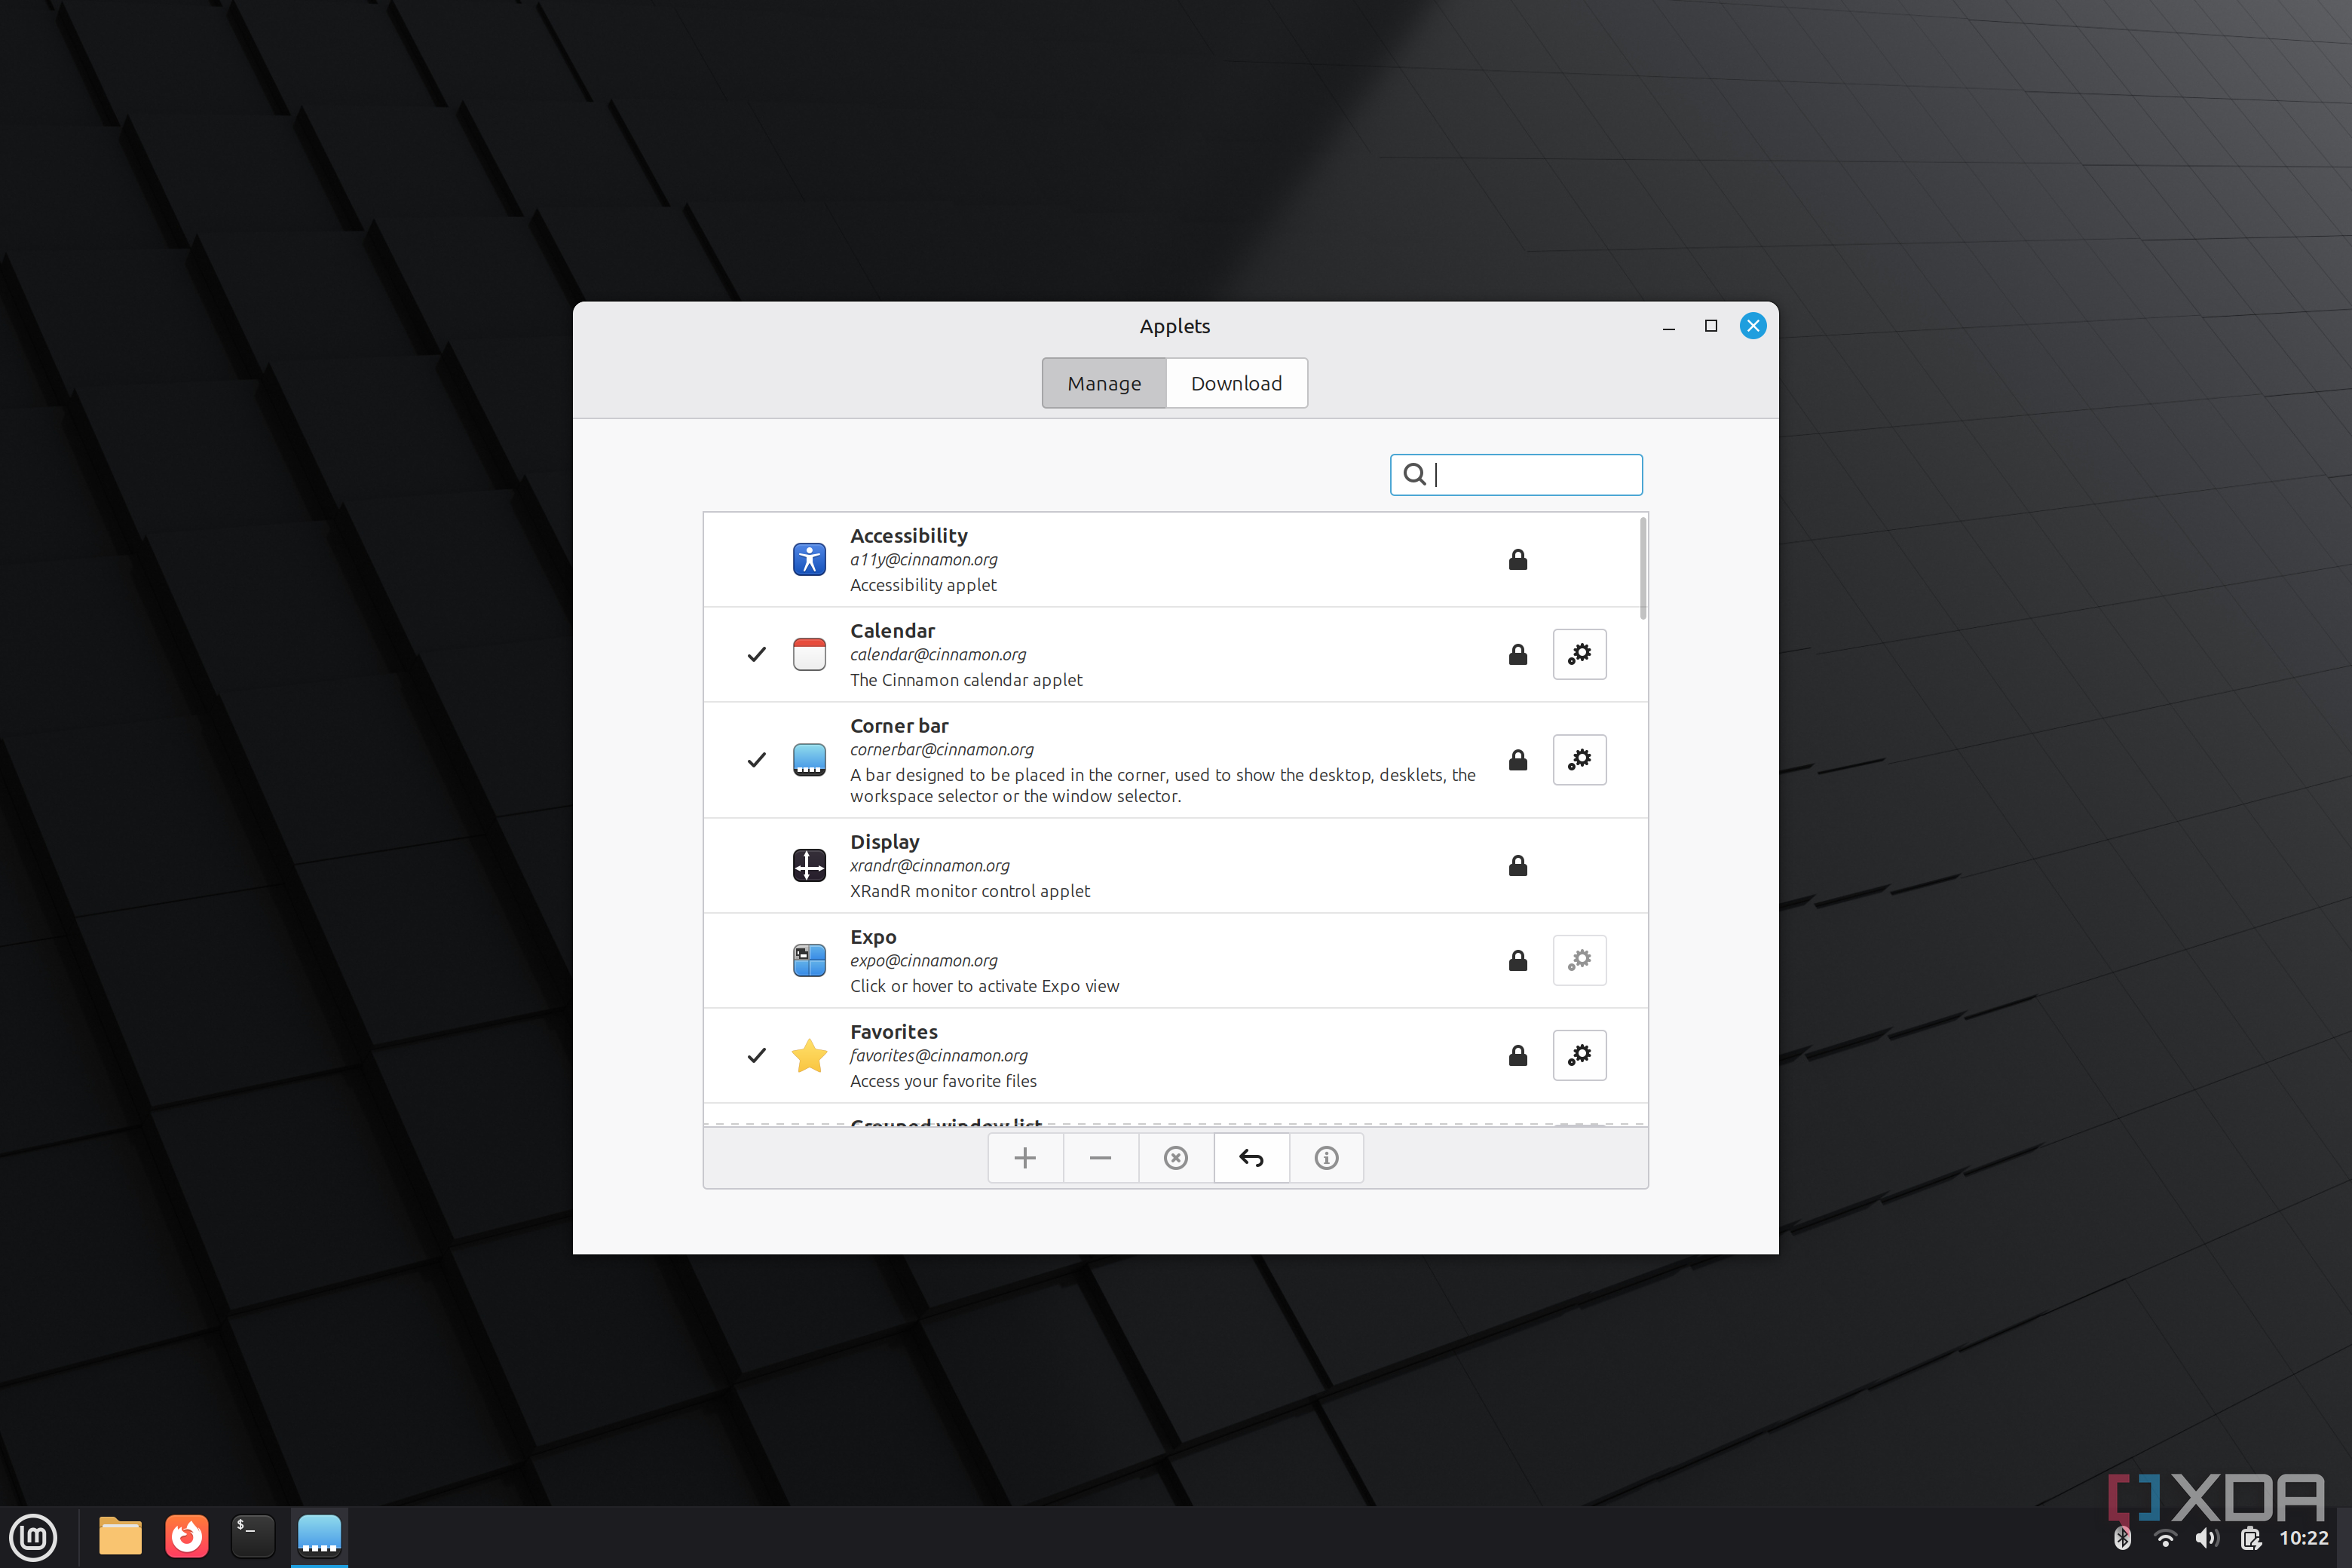Open the Terminal from the panel

pyautogui.click(x=253, y=1536)
